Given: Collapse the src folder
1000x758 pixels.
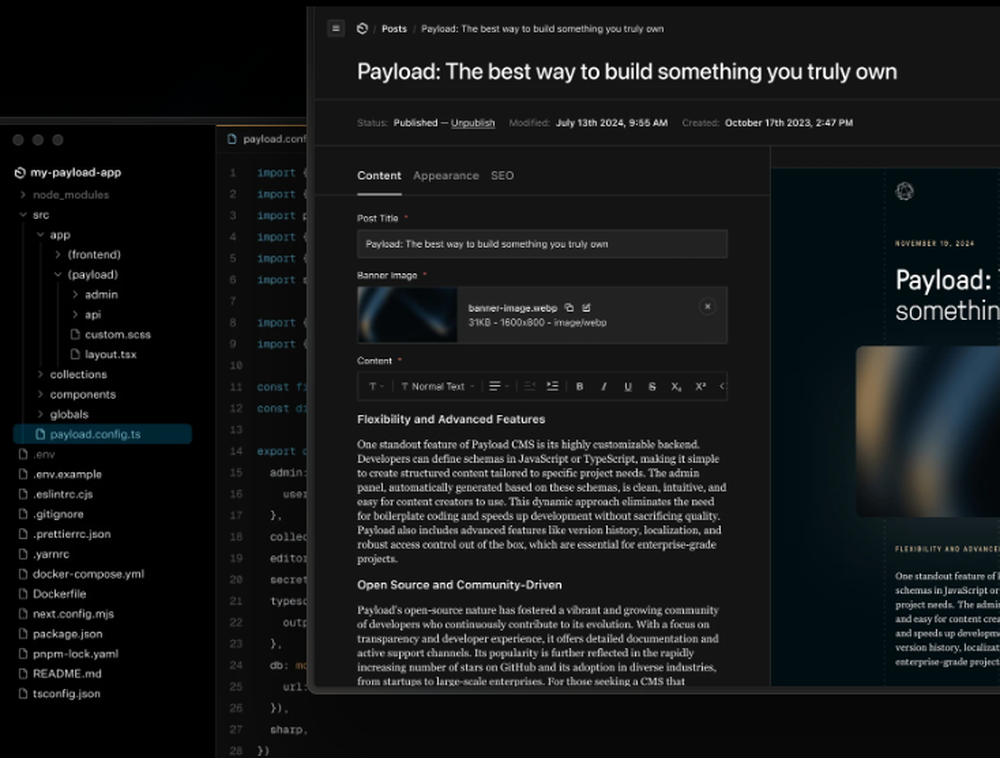Looking at the screenshot, I should pos(34,215).
